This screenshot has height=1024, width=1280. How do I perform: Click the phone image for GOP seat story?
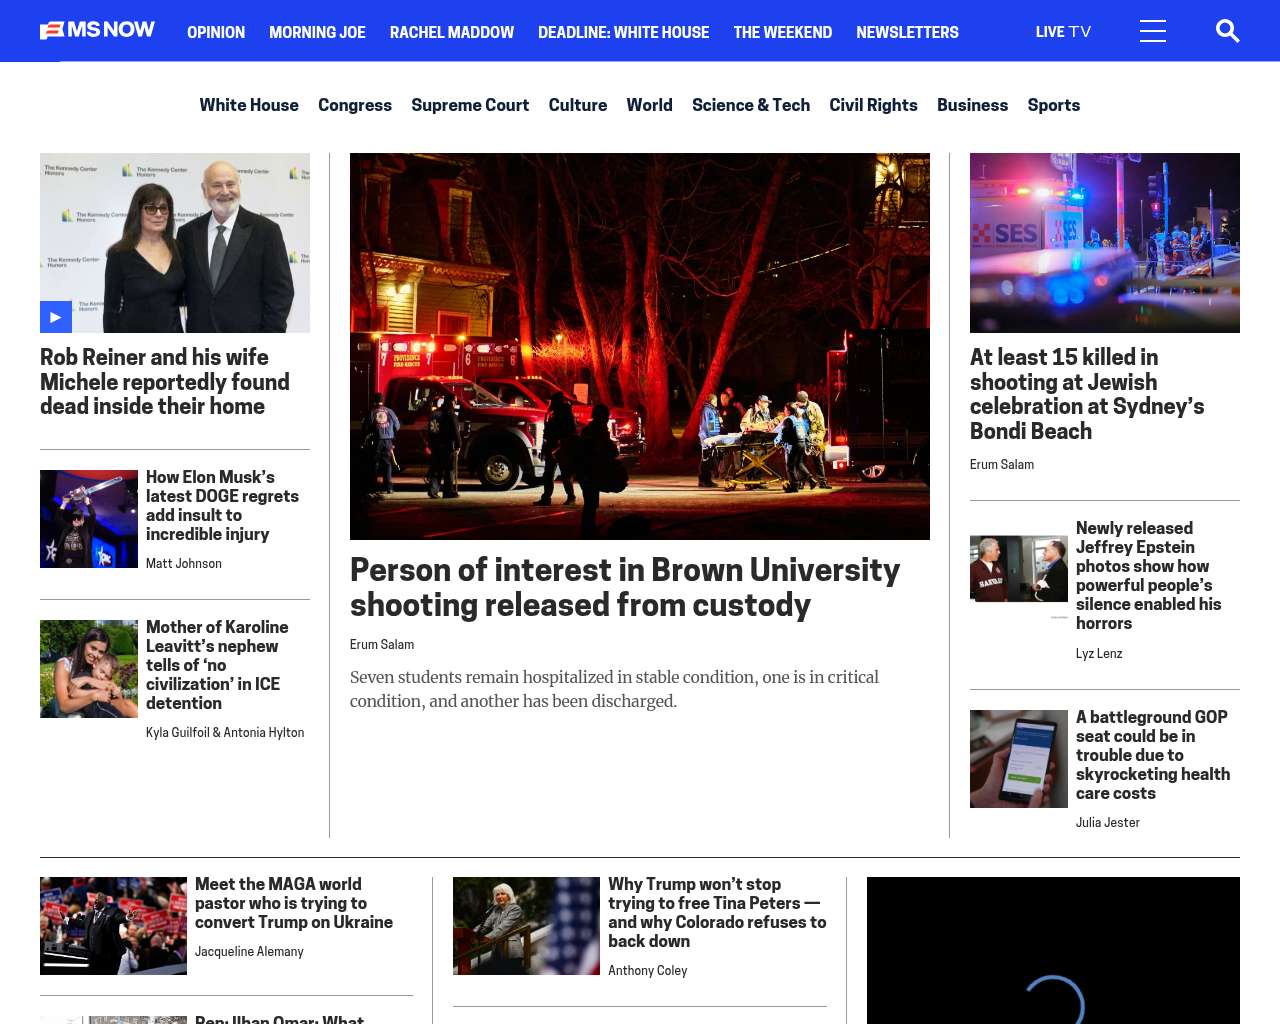(x=1018, y=759)
